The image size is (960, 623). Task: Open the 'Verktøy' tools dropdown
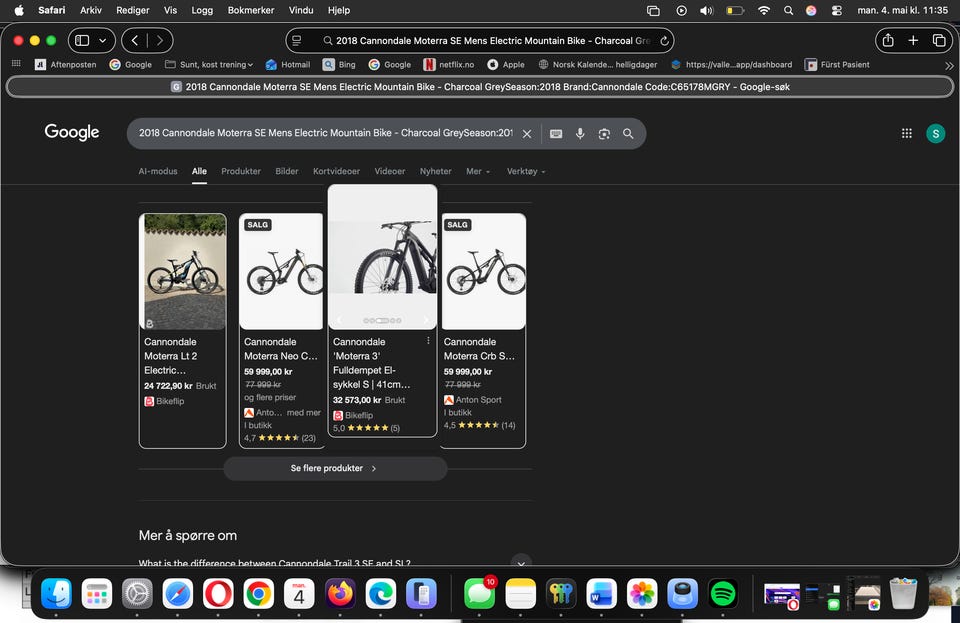[526, 171]
